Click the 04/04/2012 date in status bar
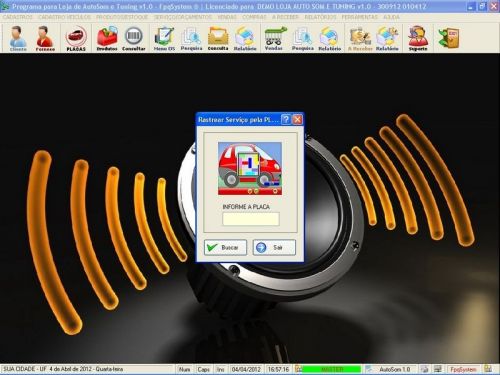The width and height of the screenshot is (500, 375). pyautogui.click(x=246, y=369)
